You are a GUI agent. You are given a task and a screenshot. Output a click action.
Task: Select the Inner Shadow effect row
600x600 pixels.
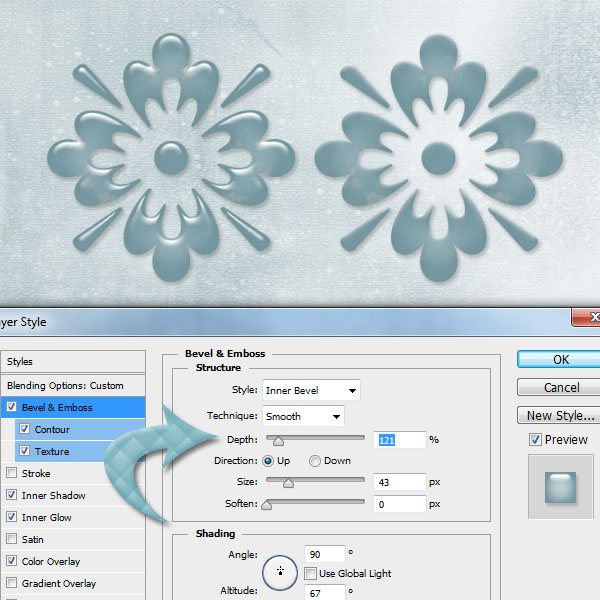73,496
